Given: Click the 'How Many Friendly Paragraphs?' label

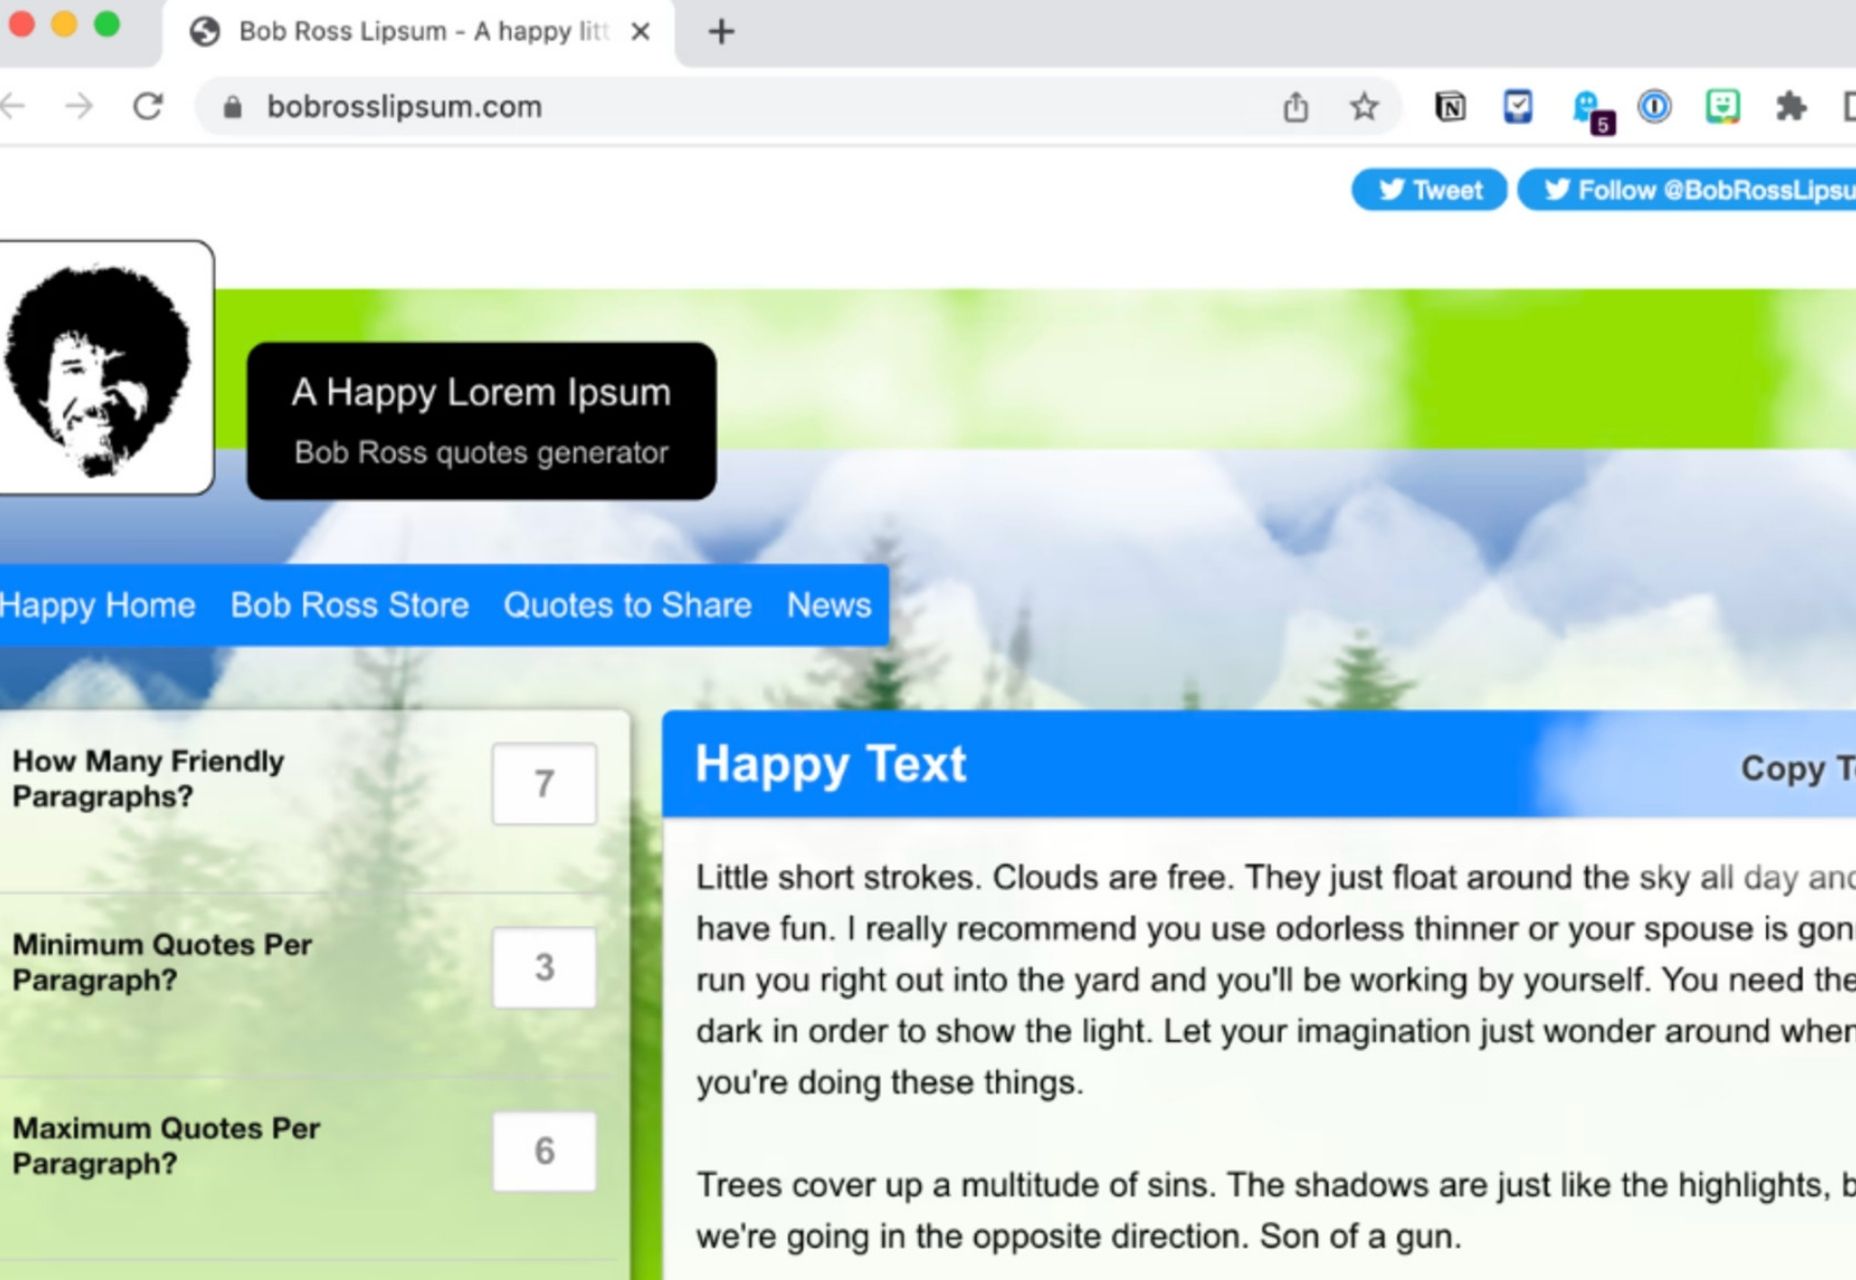Looking at the screenshot, I should point(148,779).
